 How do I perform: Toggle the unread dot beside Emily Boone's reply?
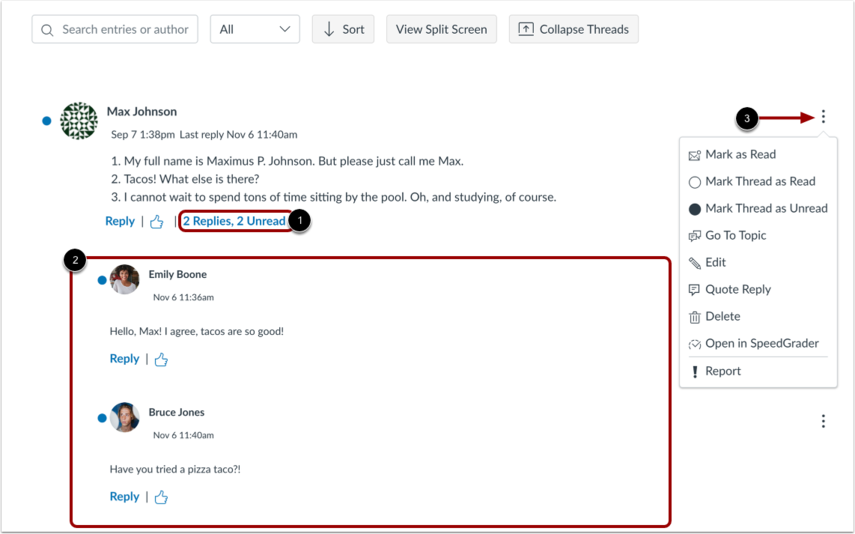point(101,280)
